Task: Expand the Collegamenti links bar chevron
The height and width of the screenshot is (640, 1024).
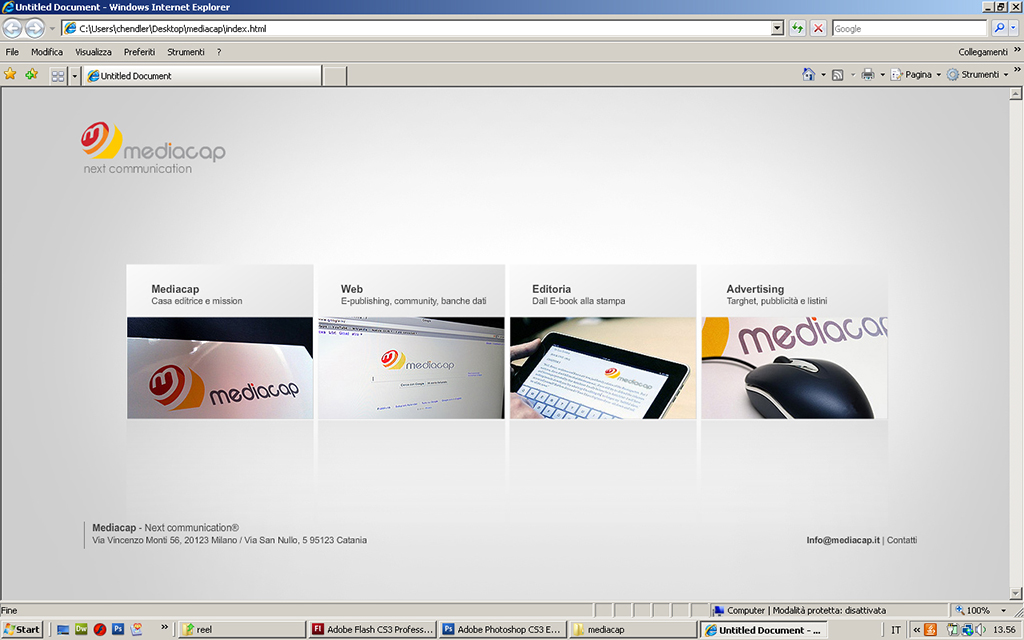Action: click(x=1017, y=50)
